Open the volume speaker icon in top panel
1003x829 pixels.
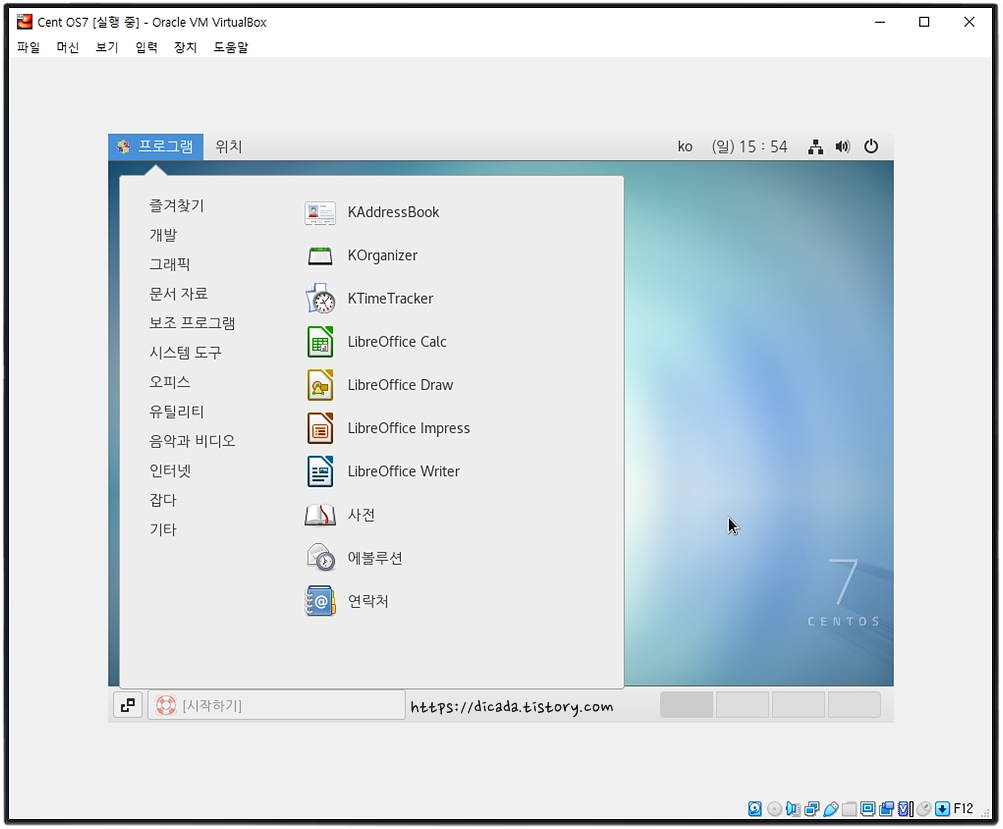842,147
